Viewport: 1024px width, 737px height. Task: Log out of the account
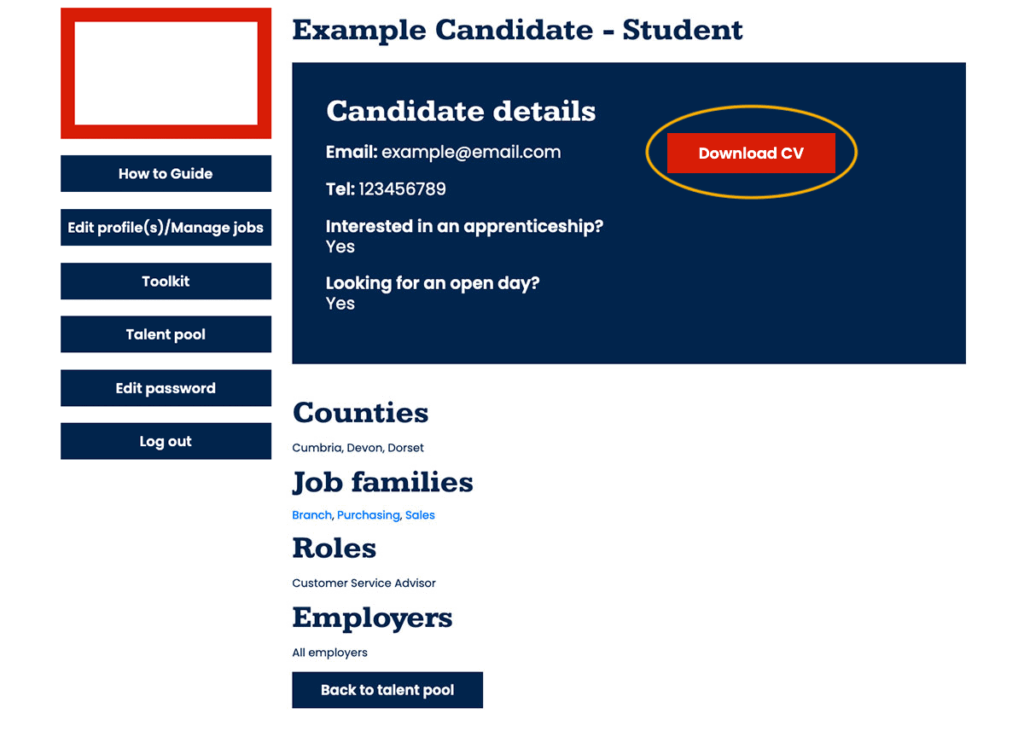[x=166, y=442]
